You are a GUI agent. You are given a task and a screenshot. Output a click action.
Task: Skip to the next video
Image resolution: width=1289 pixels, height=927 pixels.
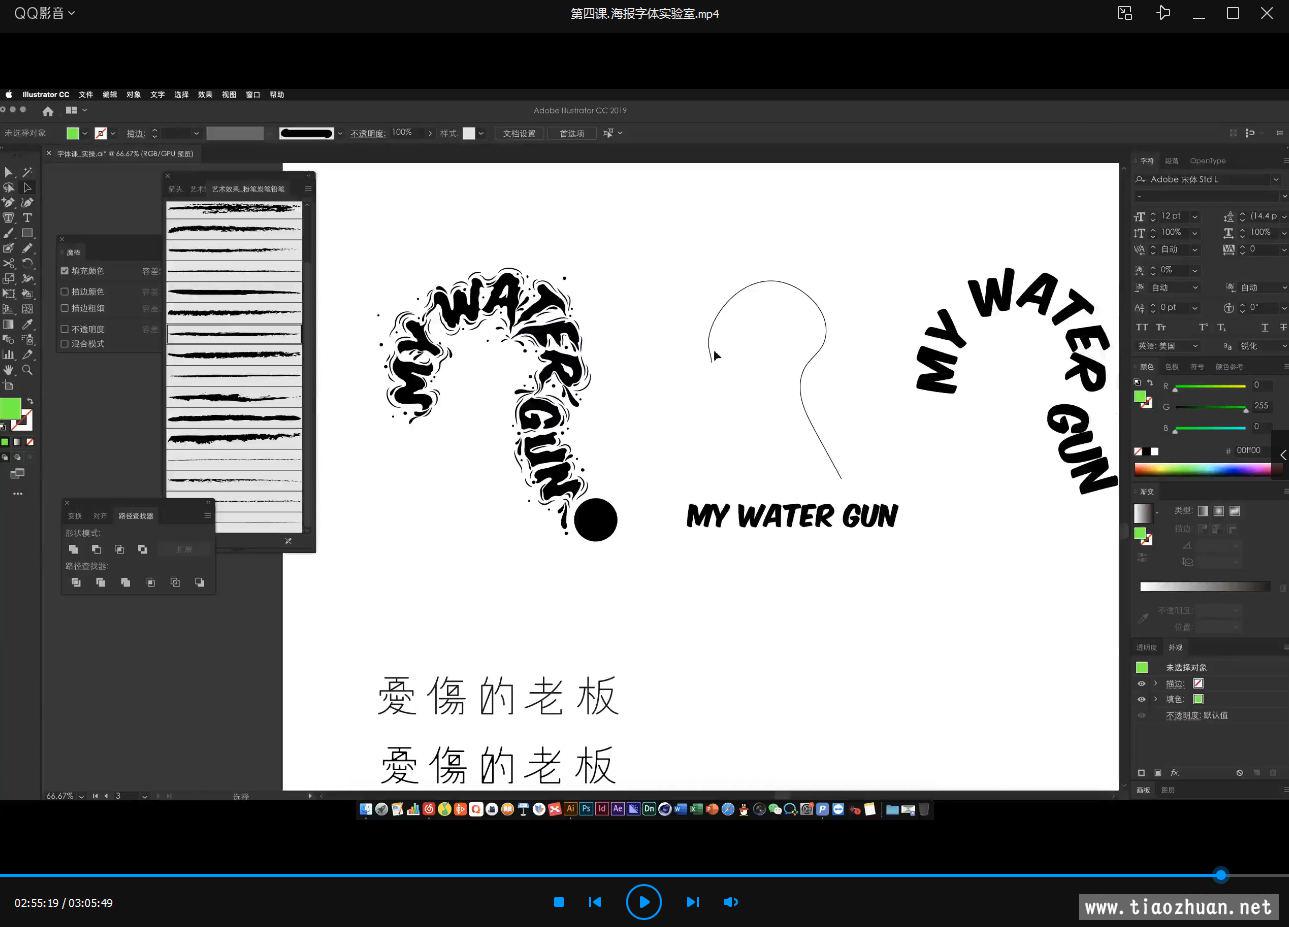pos(692,902)
